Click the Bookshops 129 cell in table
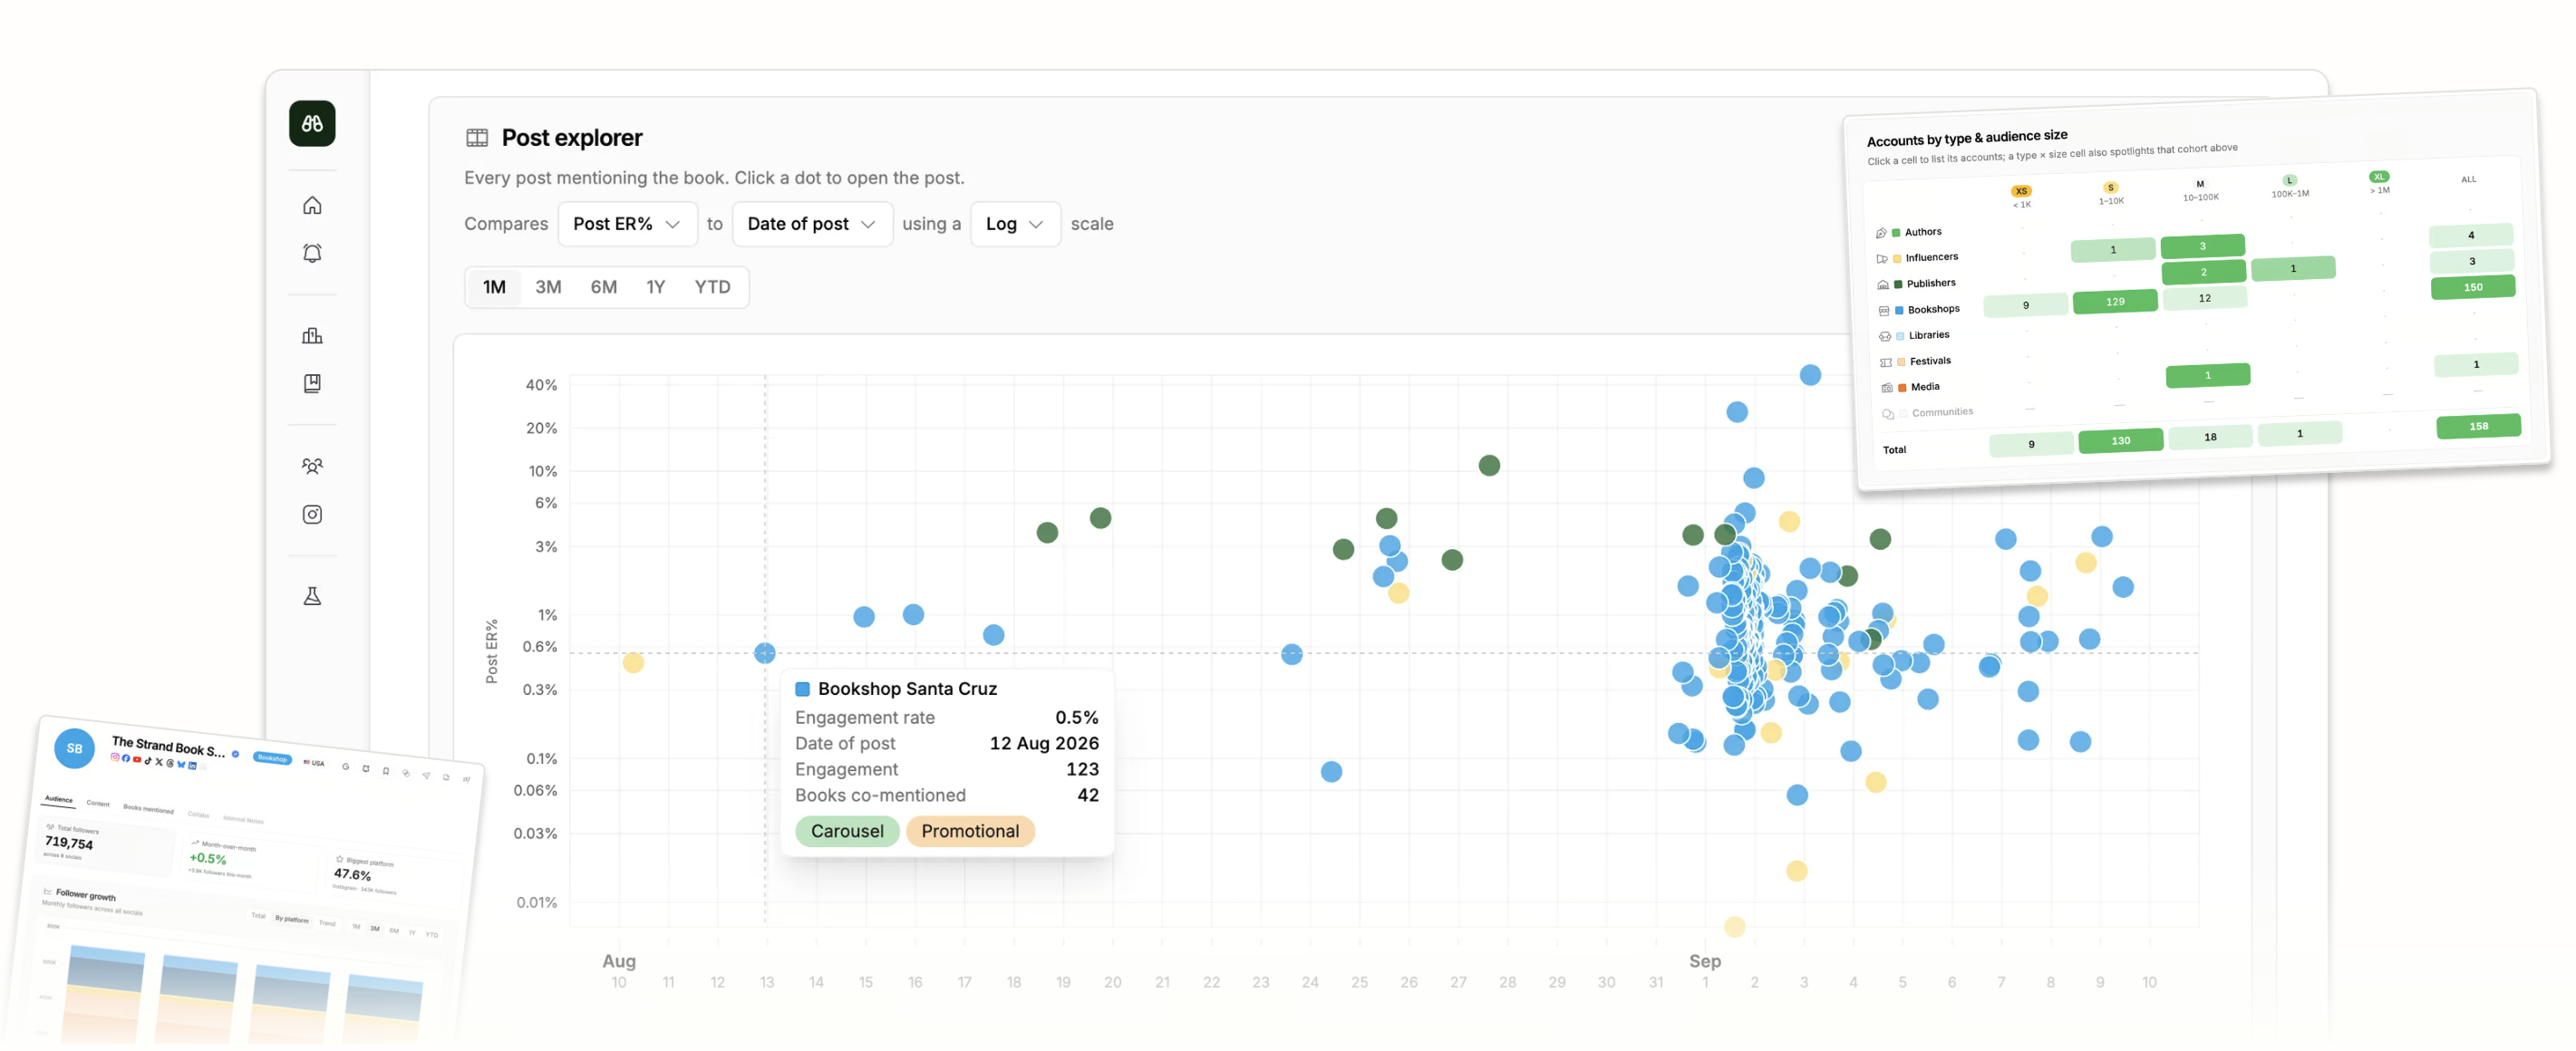This screenshot has width=2576, height=1051. pyautogui.click(x=2115, y=301)
